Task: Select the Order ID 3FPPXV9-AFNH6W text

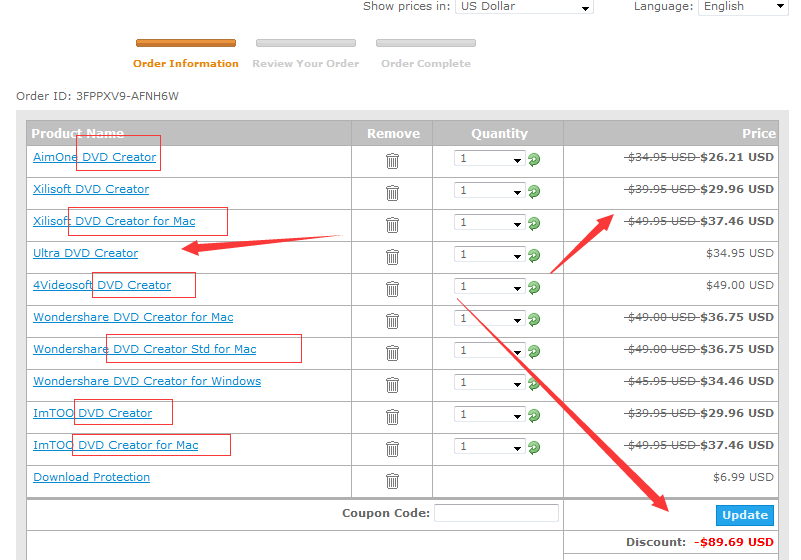Action: tap(97, 96)
